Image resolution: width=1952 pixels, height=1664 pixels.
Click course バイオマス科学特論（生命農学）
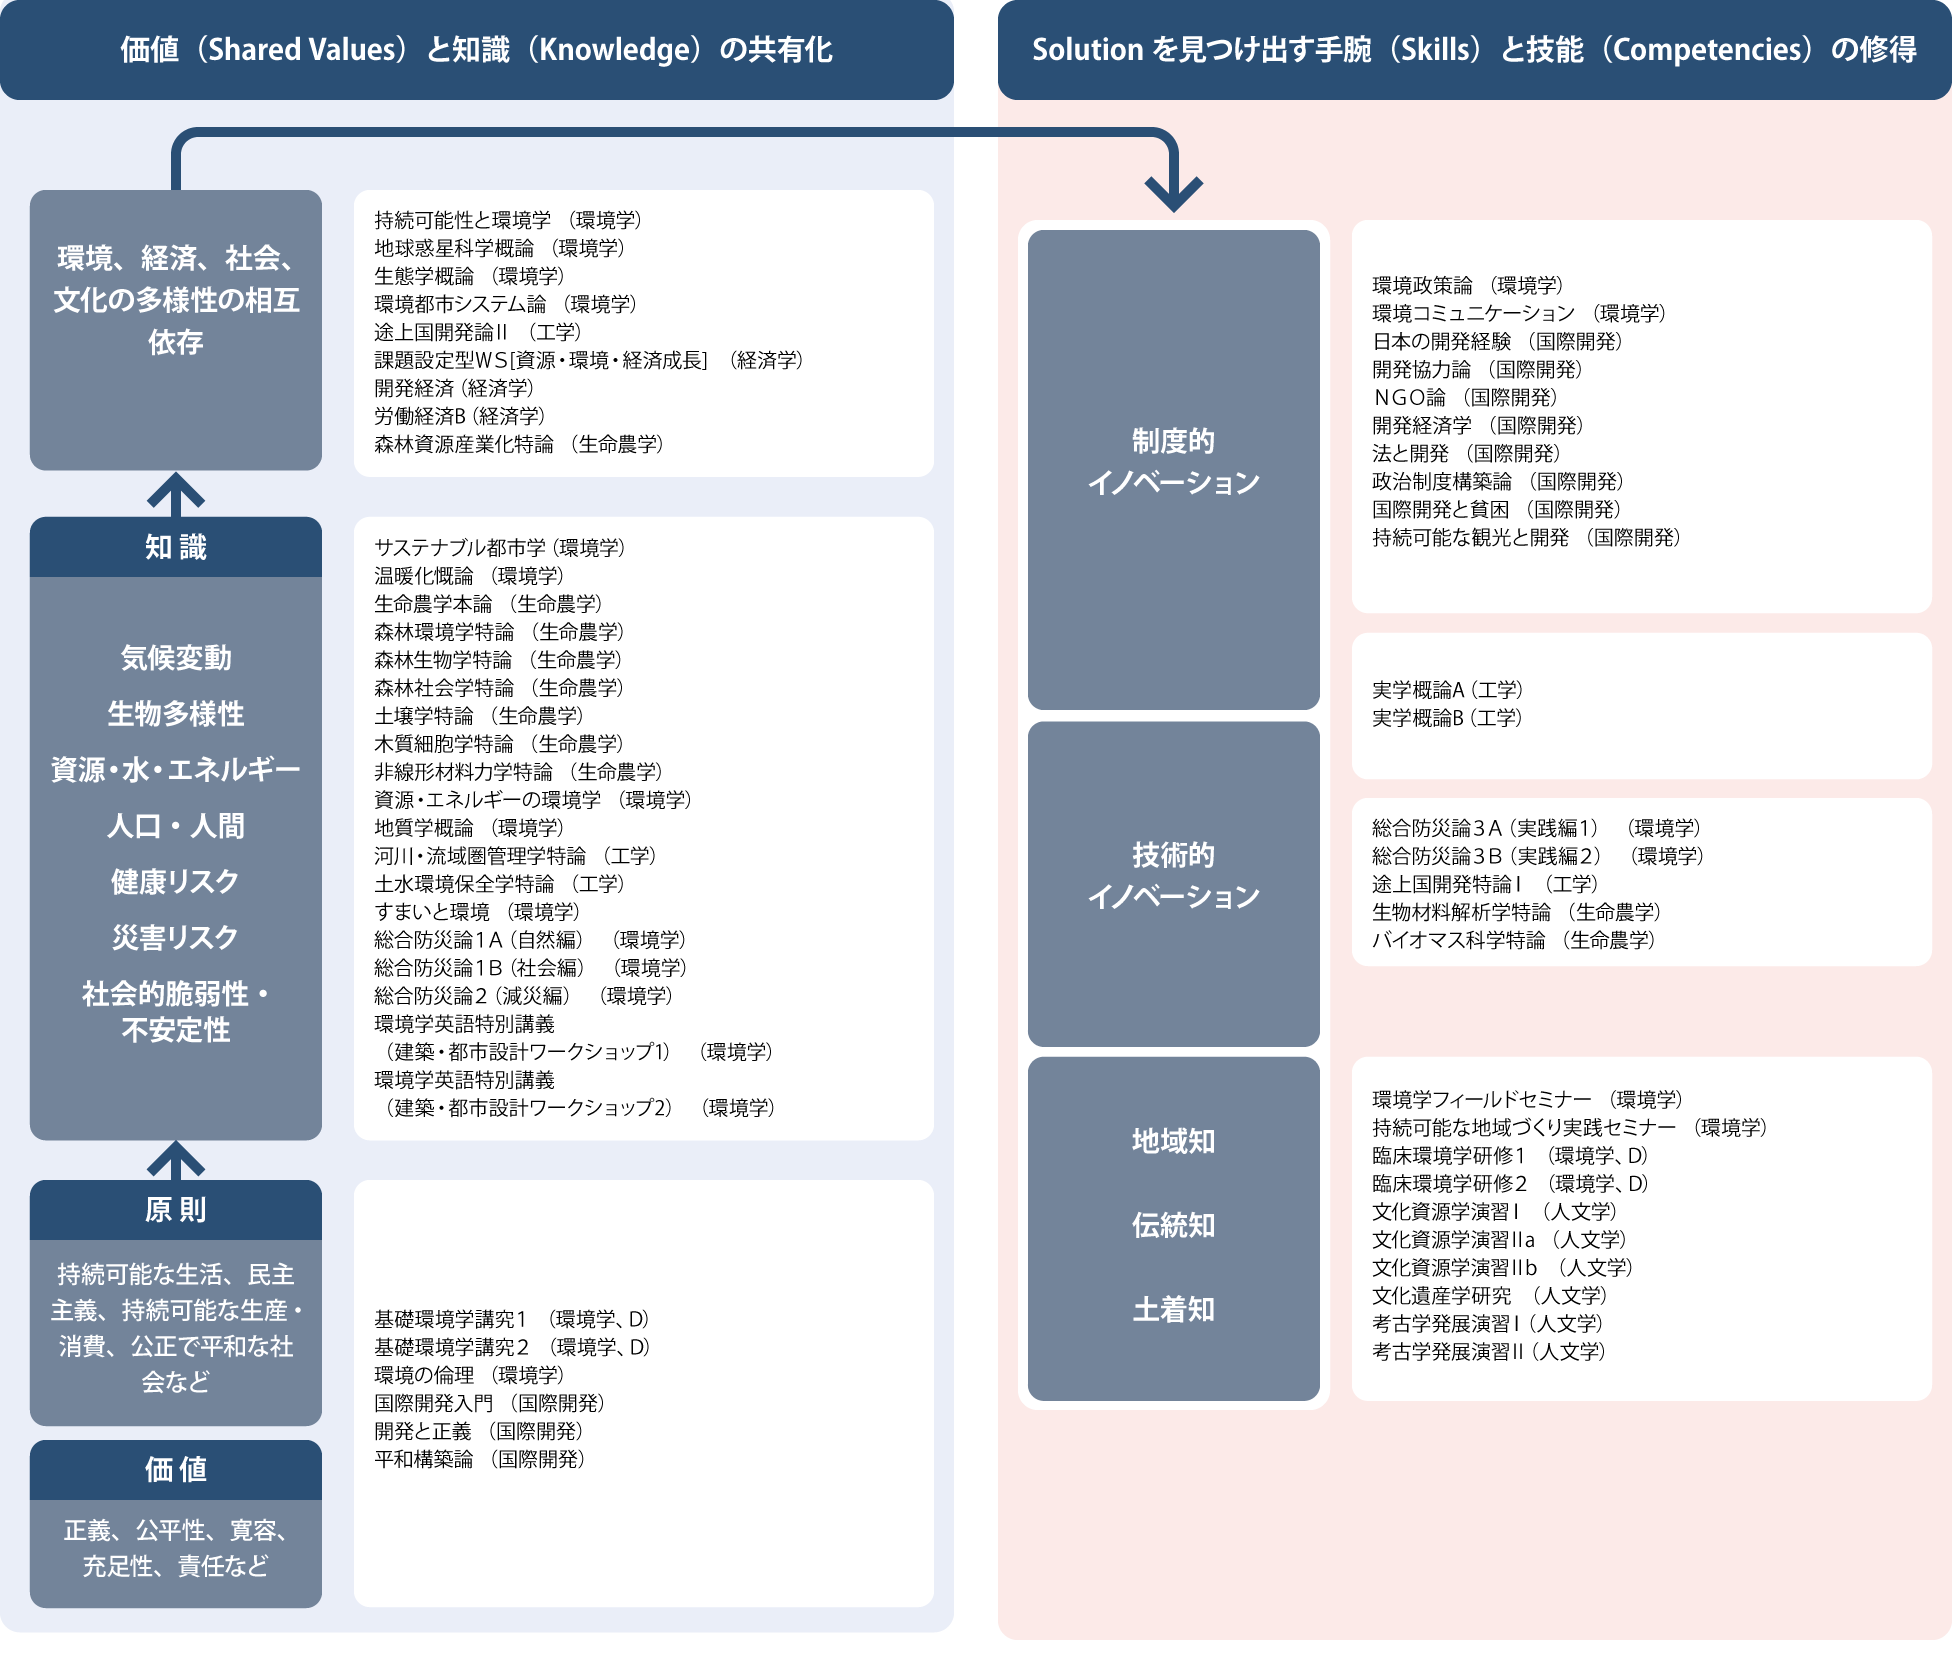(x=1514, y=940)
